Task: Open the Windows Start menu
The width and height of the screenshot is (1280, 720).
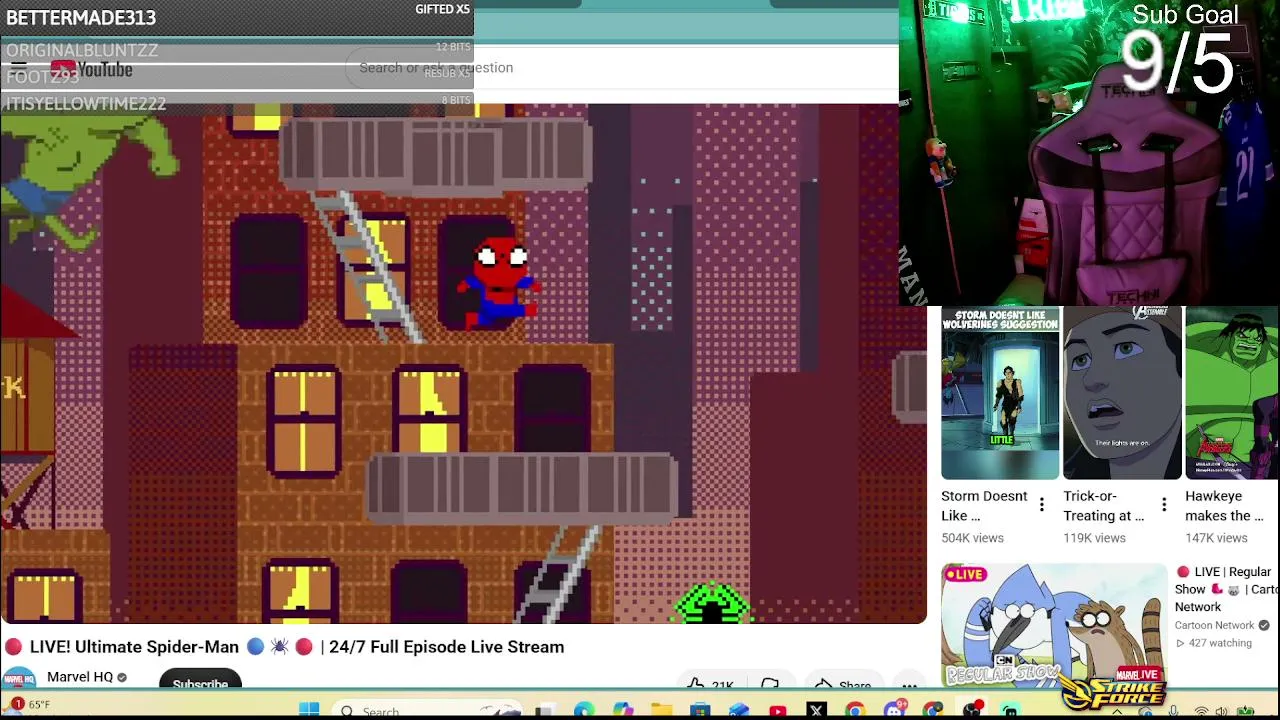Action: click(x=309, y=711)
